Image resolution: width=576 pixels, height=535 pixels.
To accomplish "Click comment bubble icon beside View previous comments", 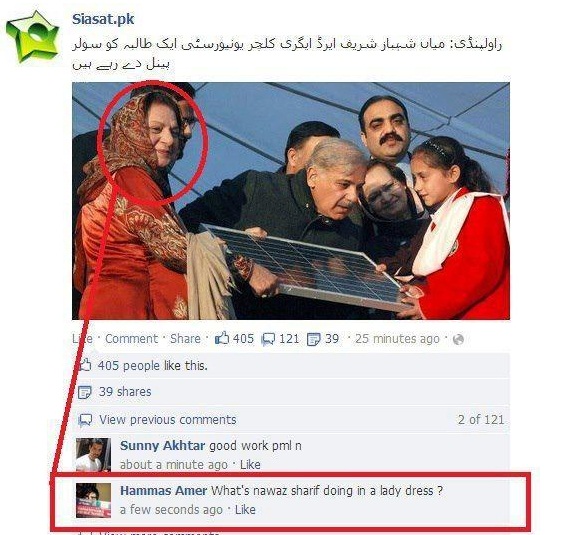I will point(85,420).
